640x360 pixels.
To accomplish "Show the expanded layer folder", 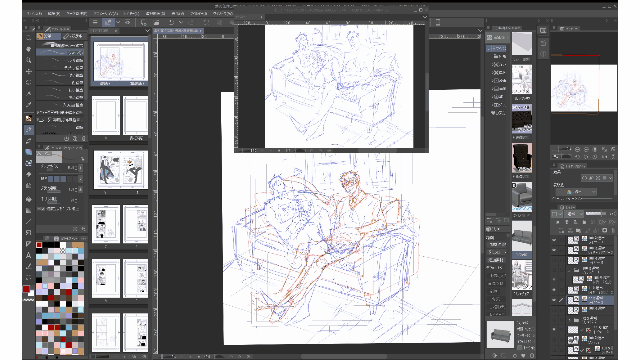I will 554,270.
